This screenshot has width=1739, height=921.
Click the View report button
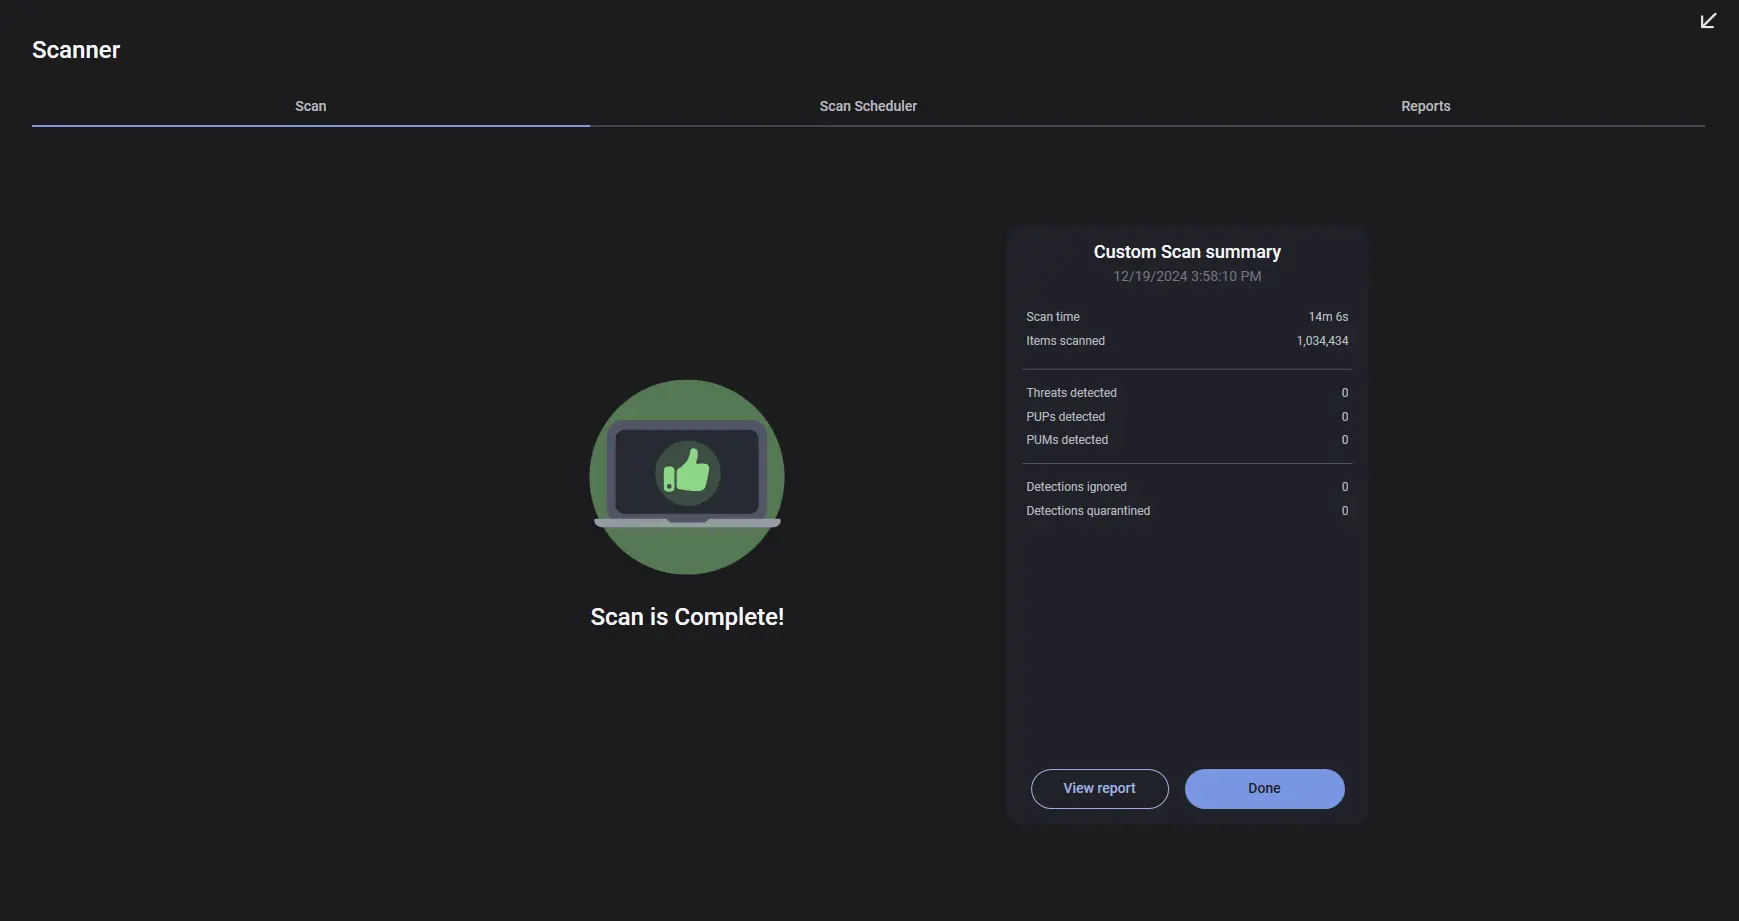[1099, 788]
